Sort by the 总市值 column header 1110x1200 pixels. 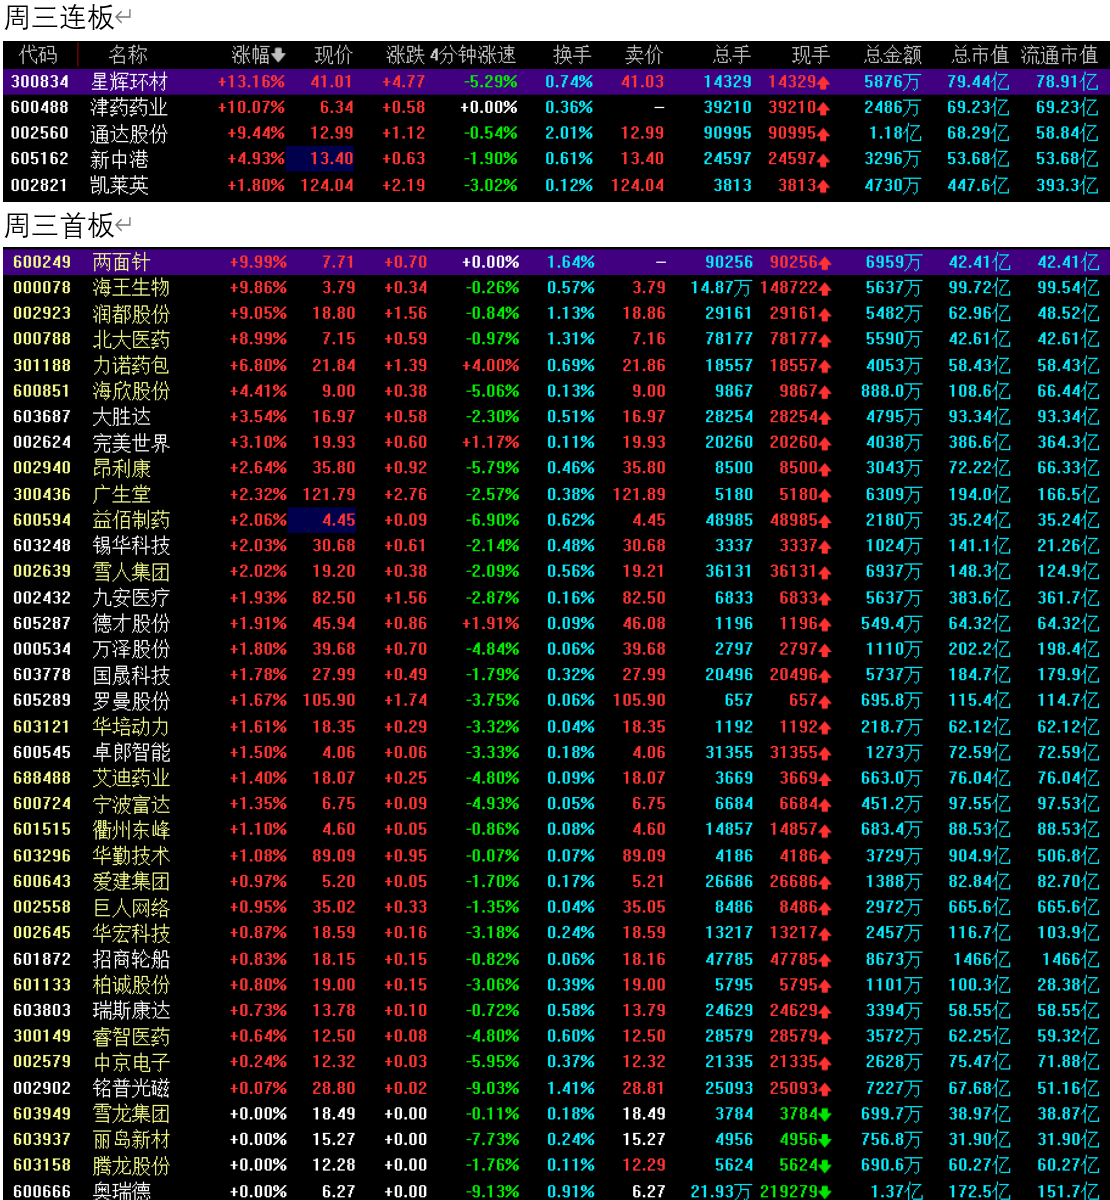979,55
